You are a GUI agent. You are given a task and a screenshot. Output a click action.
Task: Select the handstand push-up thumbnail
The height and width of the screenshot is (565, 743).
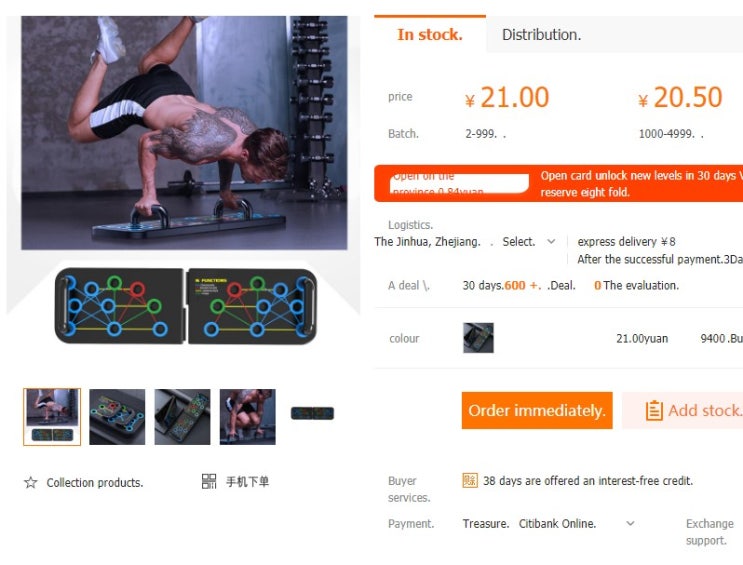tap(52, 417)
